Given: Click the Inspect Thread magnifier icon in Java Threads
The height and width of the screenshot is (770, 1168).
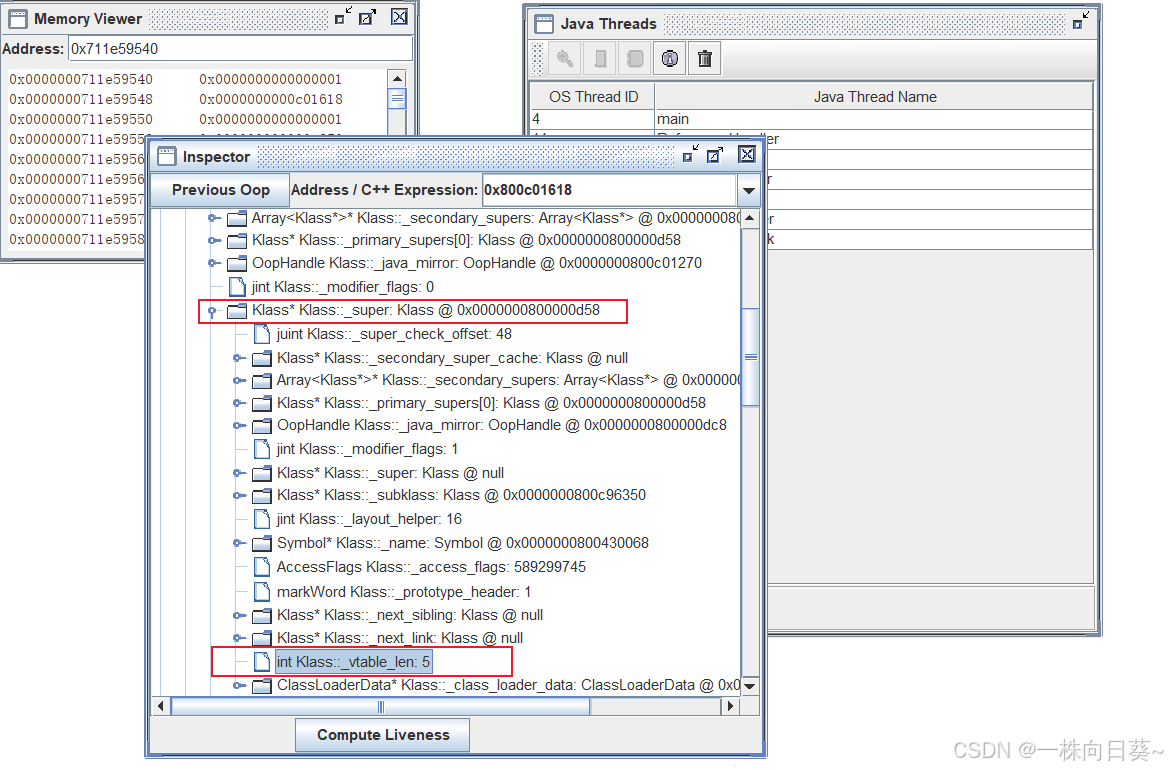Looking at the screenshot, I should 565,58.
